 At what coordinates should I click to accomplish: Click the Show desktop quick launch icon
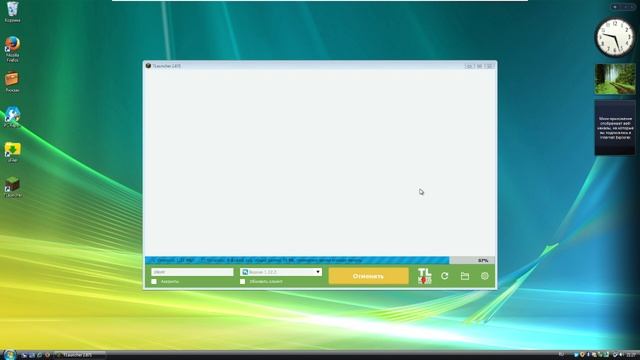point(24,356)
